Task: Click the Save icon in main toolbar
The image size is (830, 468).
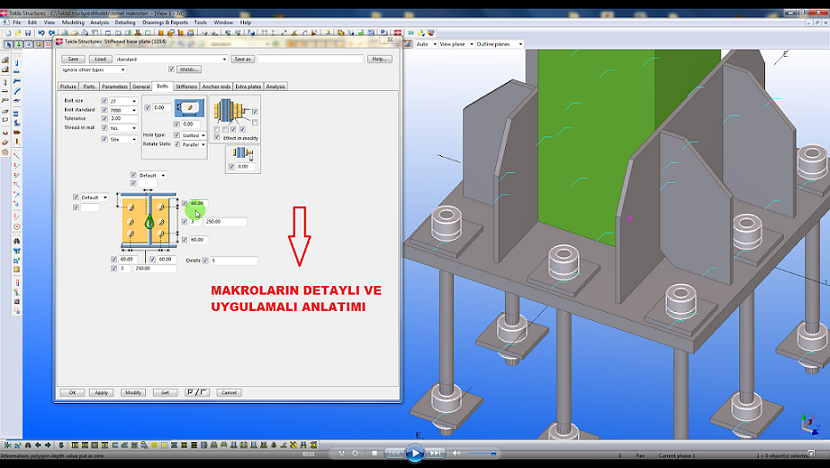Action: 29,32
